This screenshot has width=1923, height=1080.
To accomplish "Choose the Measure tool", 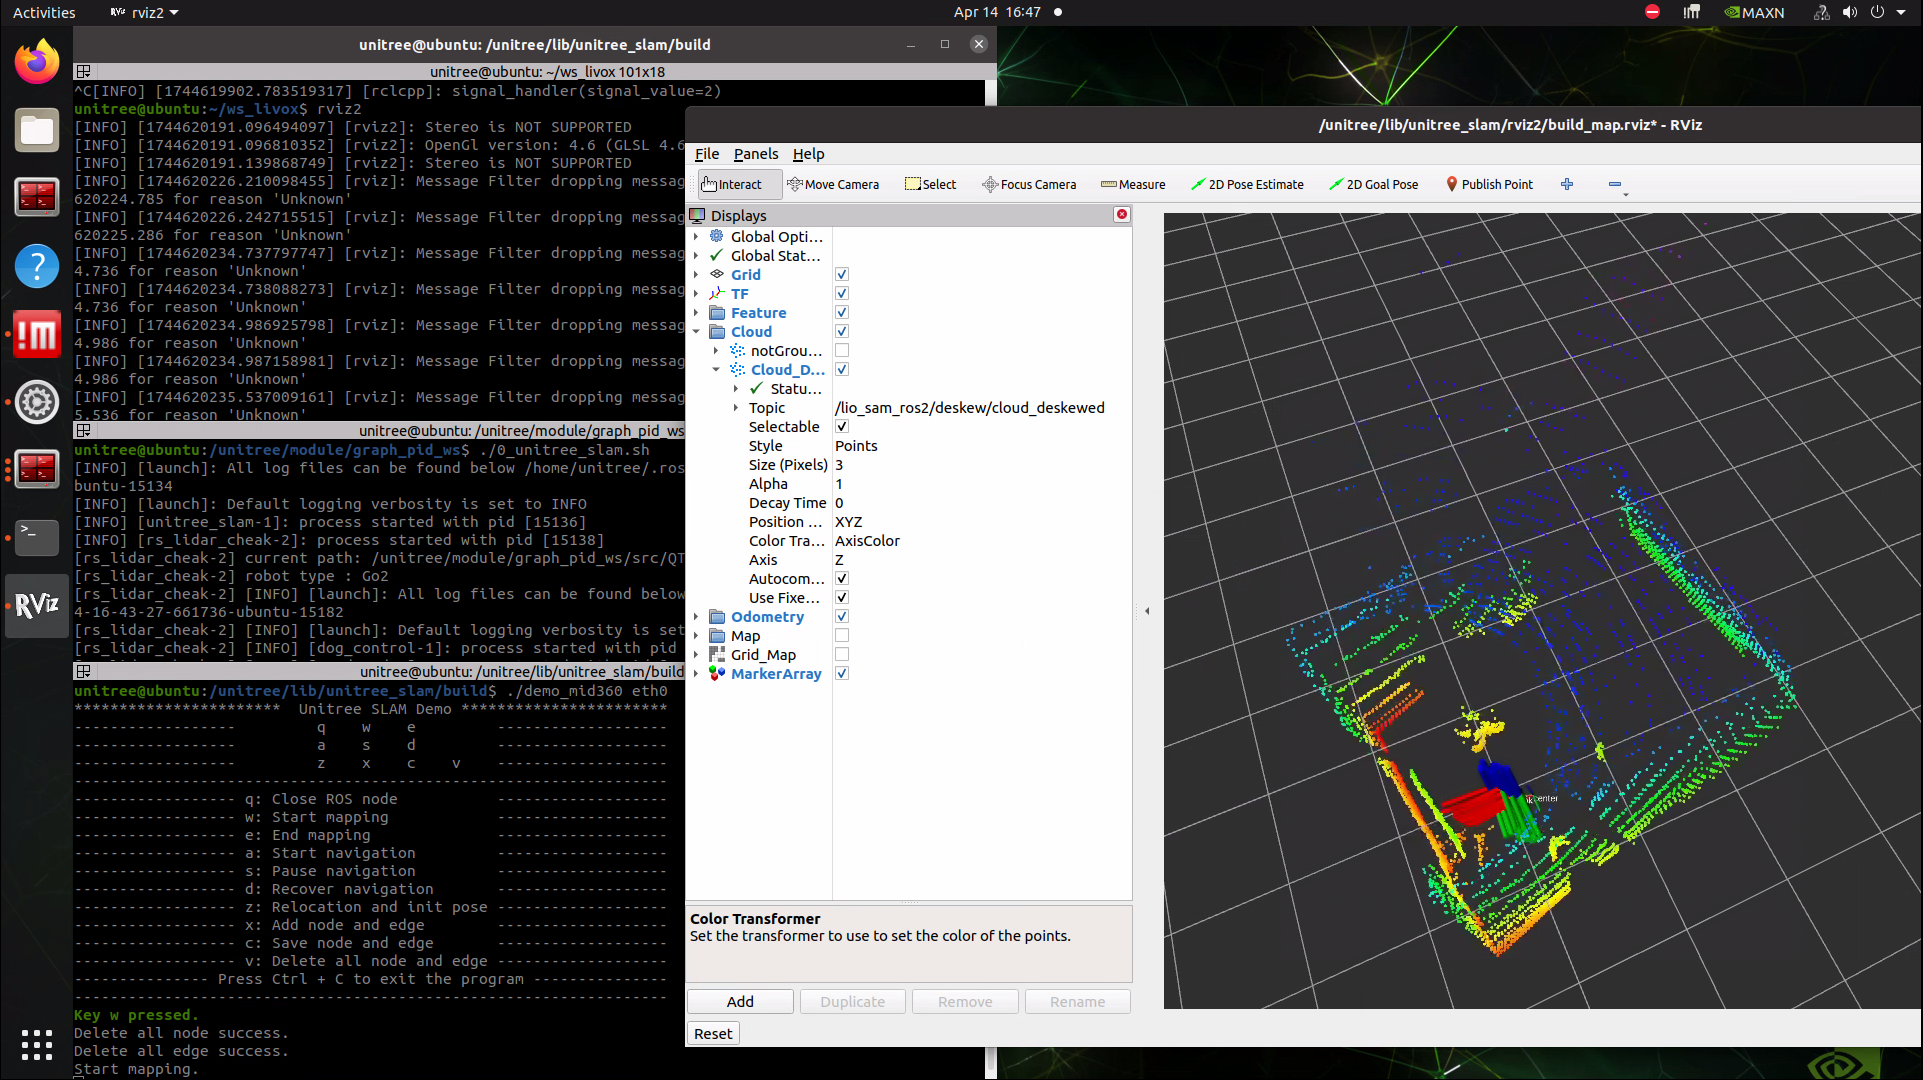I will coord(1133,184).
